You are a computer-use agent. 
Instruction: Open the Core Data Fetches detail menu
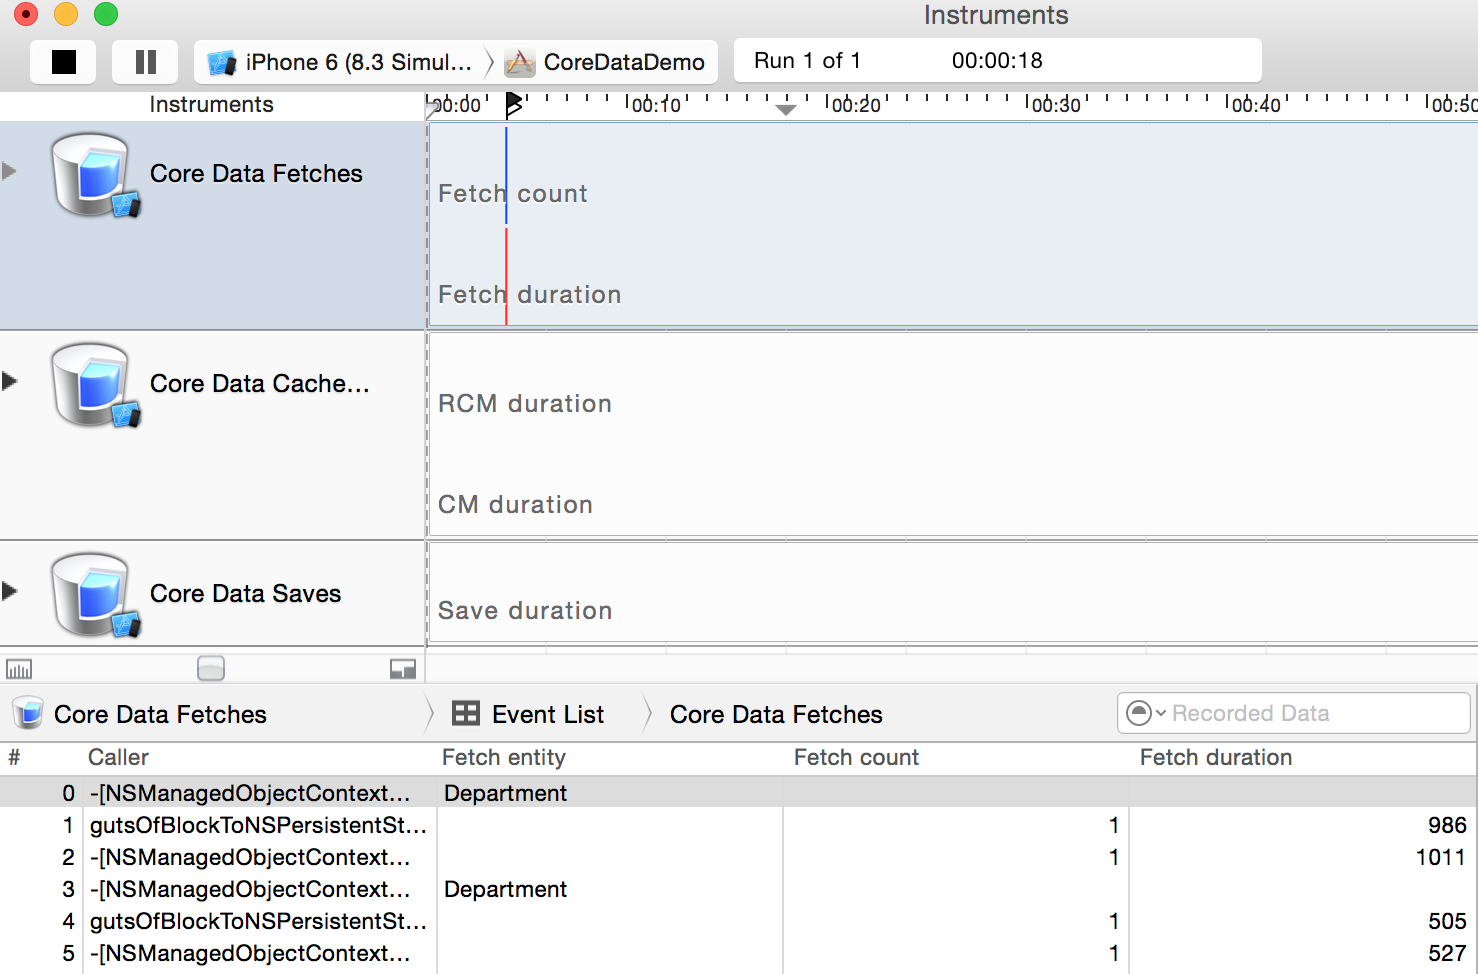(x=141, y=714)
